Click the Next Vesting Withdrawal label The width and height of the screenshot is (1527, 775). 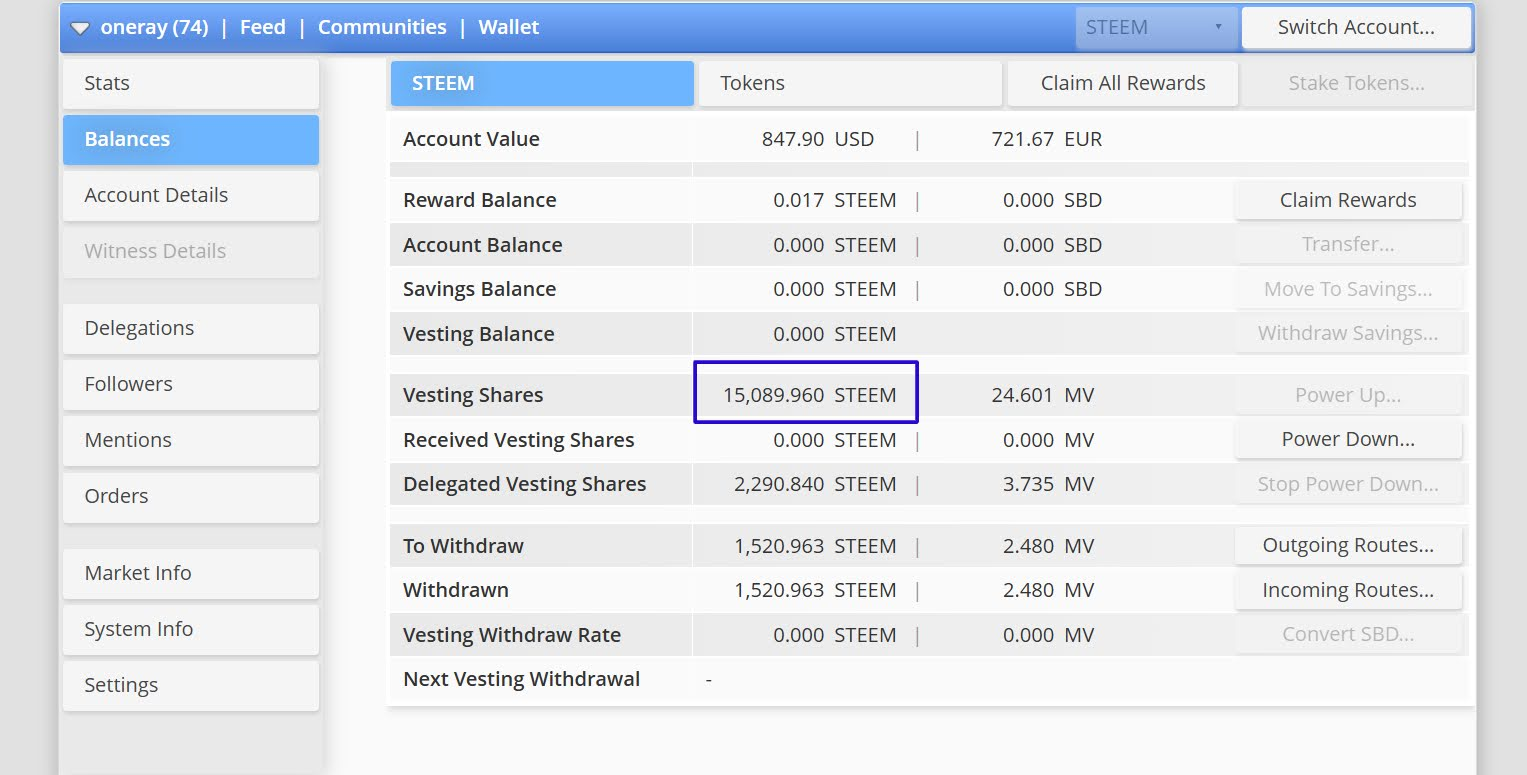pos(522,679)
